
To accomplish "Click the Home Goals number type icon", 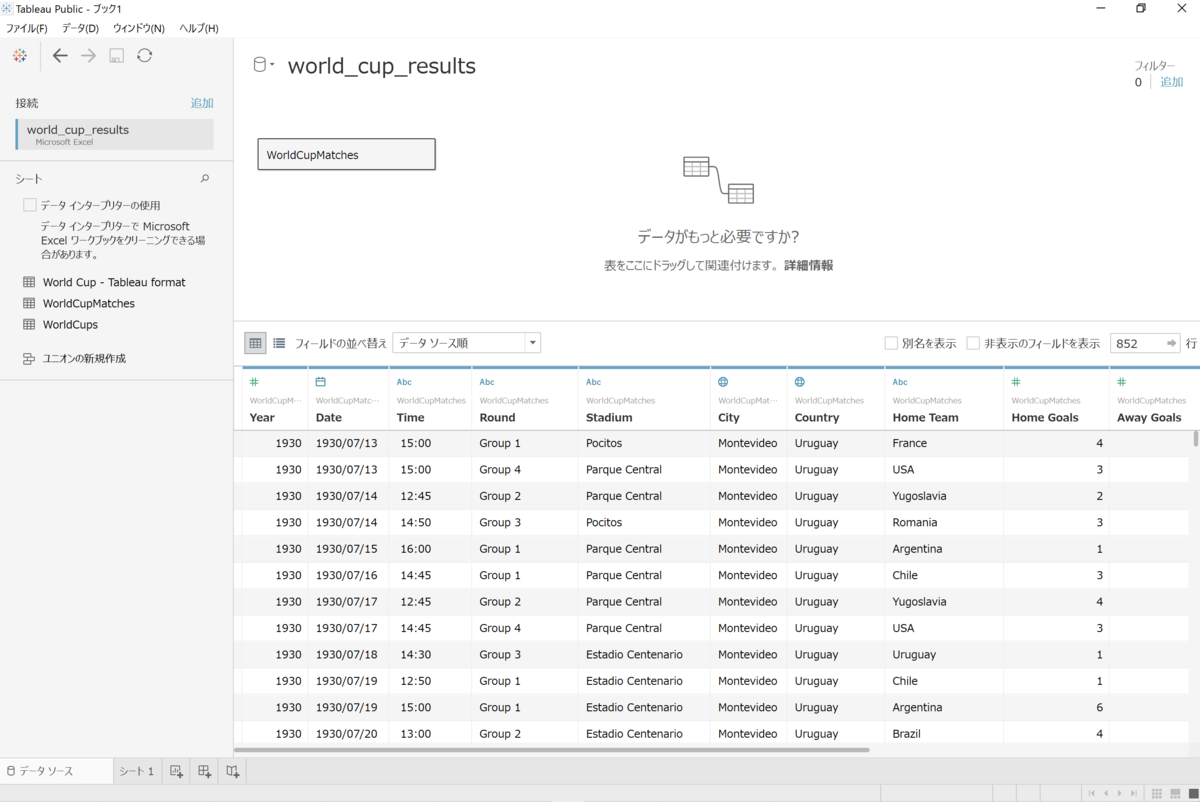I will [x=1016, y=382].
